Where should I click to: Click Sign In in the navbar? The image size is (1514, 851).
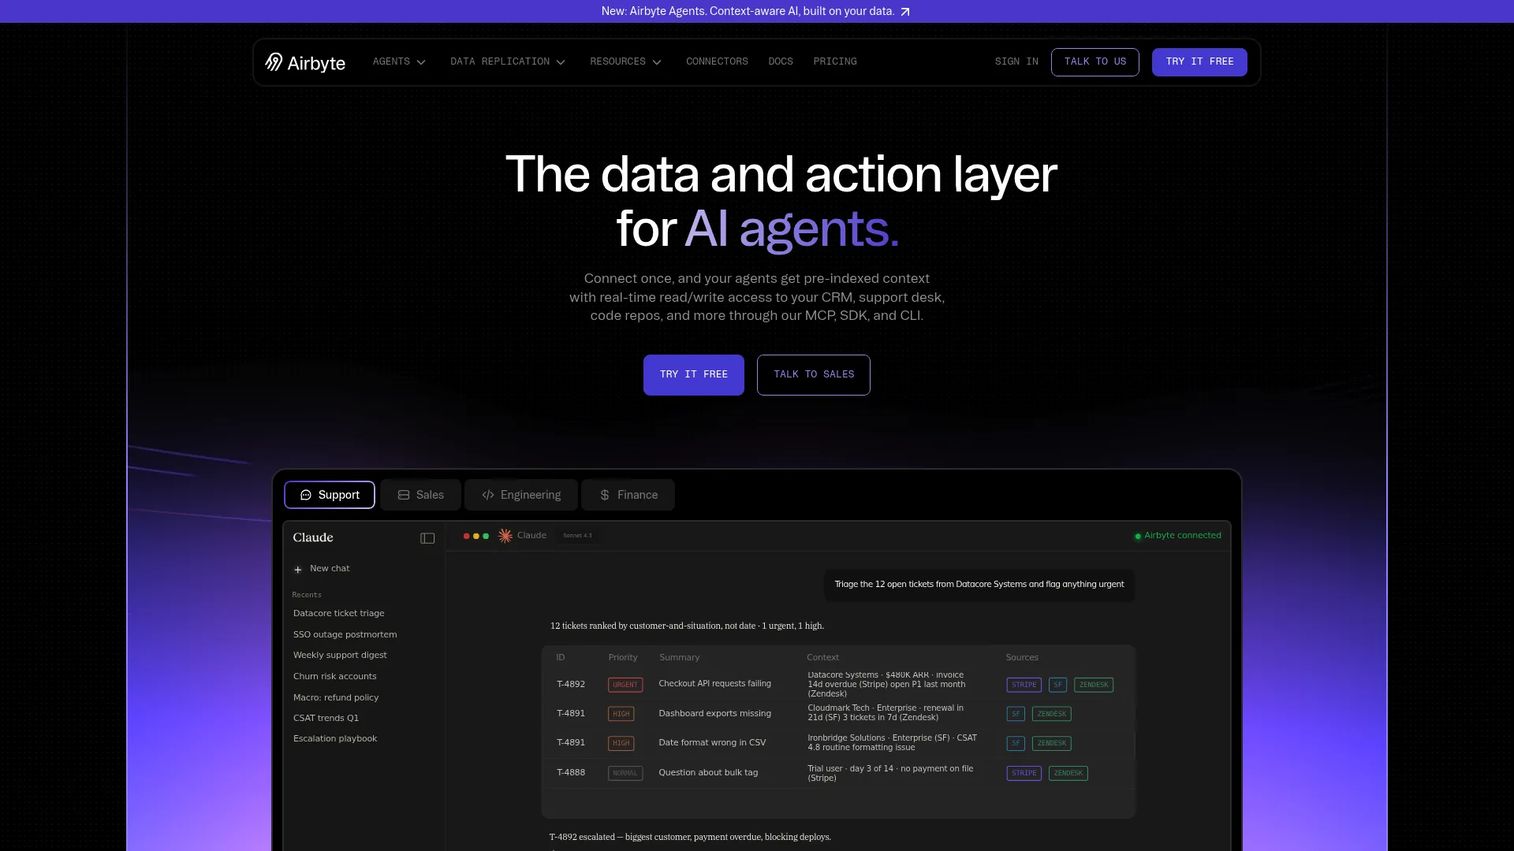(1017, 62)
